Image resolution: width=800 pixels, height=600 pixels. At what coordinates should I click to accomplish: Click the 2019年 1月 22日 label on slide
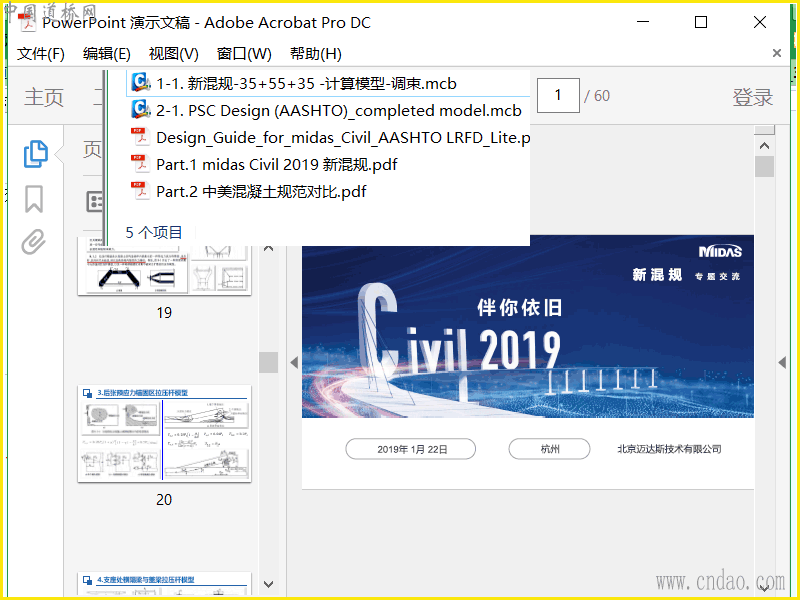pyautogui.click(x=412, y=449)
